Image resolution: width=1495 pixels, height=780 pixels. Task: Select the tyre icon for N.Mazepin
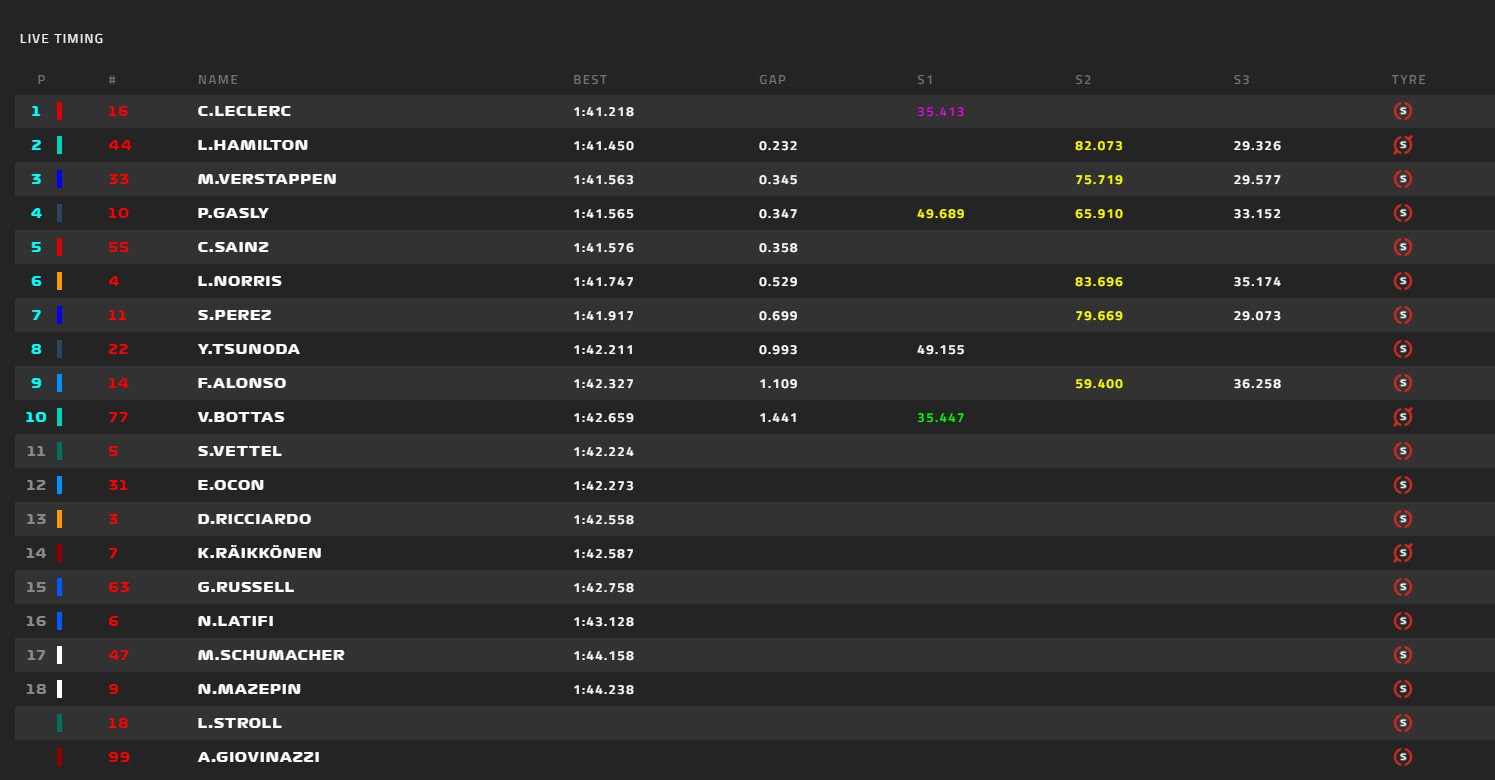[x=1403, y=689]
